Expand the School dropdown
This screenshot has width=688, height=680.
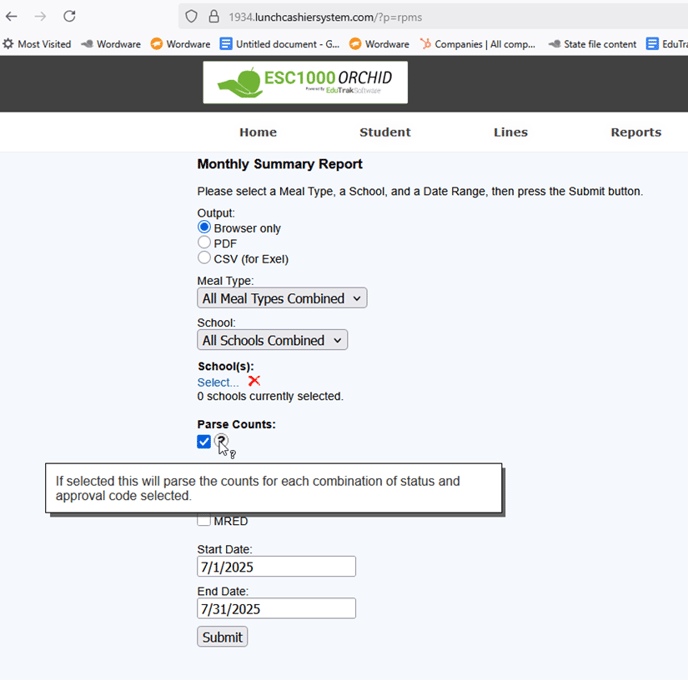(x=272, y=340)
